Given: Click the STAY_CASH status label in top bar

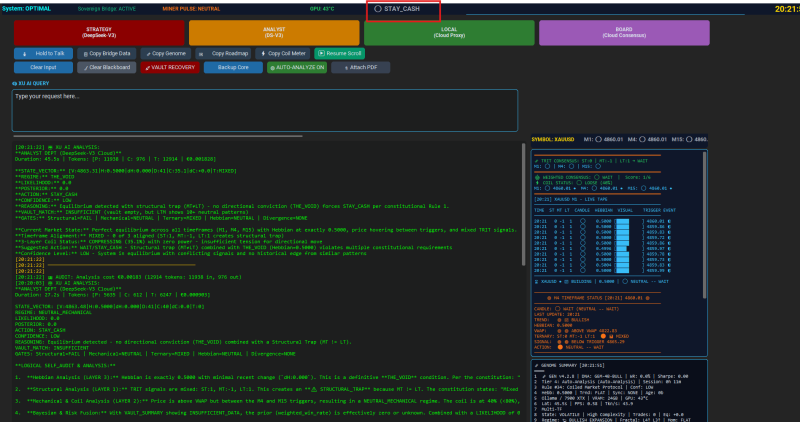Looking at the screenshot, I should click(x=402, y=9).
